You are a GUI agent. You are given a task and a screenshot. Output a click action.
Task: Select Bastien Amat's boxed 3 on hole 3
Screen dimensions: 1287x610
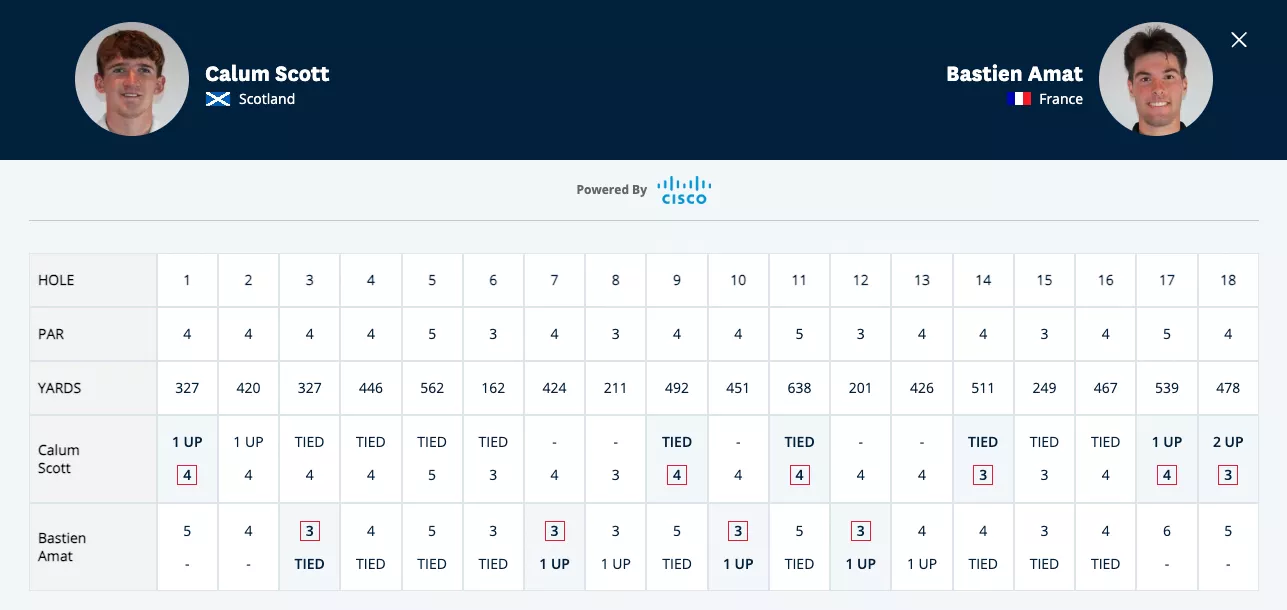[x=309, y=531]
